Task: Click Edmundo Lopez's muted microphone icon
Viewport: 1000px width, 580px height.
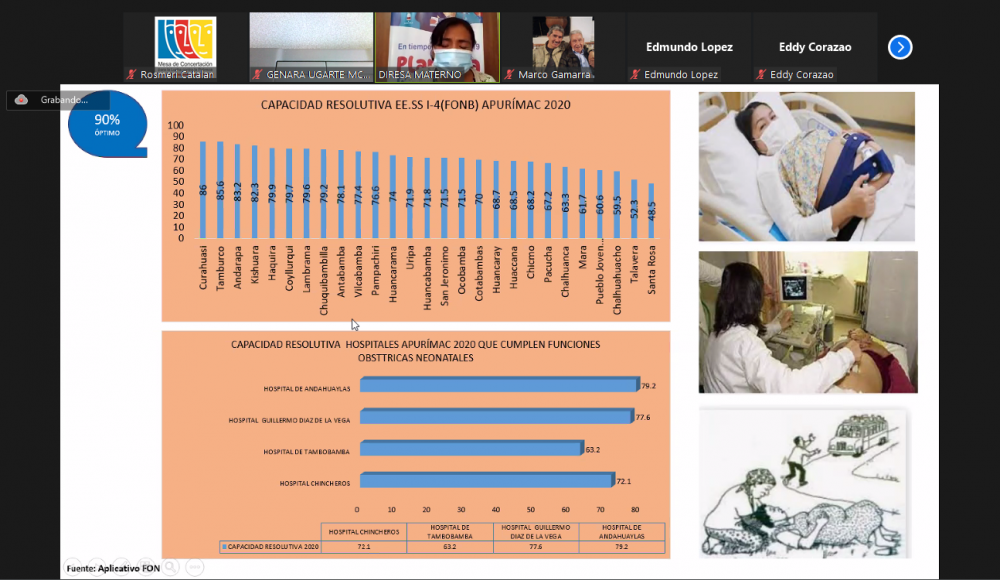Action: coord(635,75)
